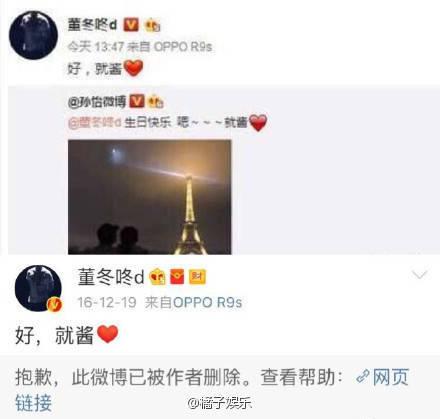Open the @孙怡微博 username in the repost
Image resolution: width=440 pixels, height=419 pixels.
click(97, 101)
